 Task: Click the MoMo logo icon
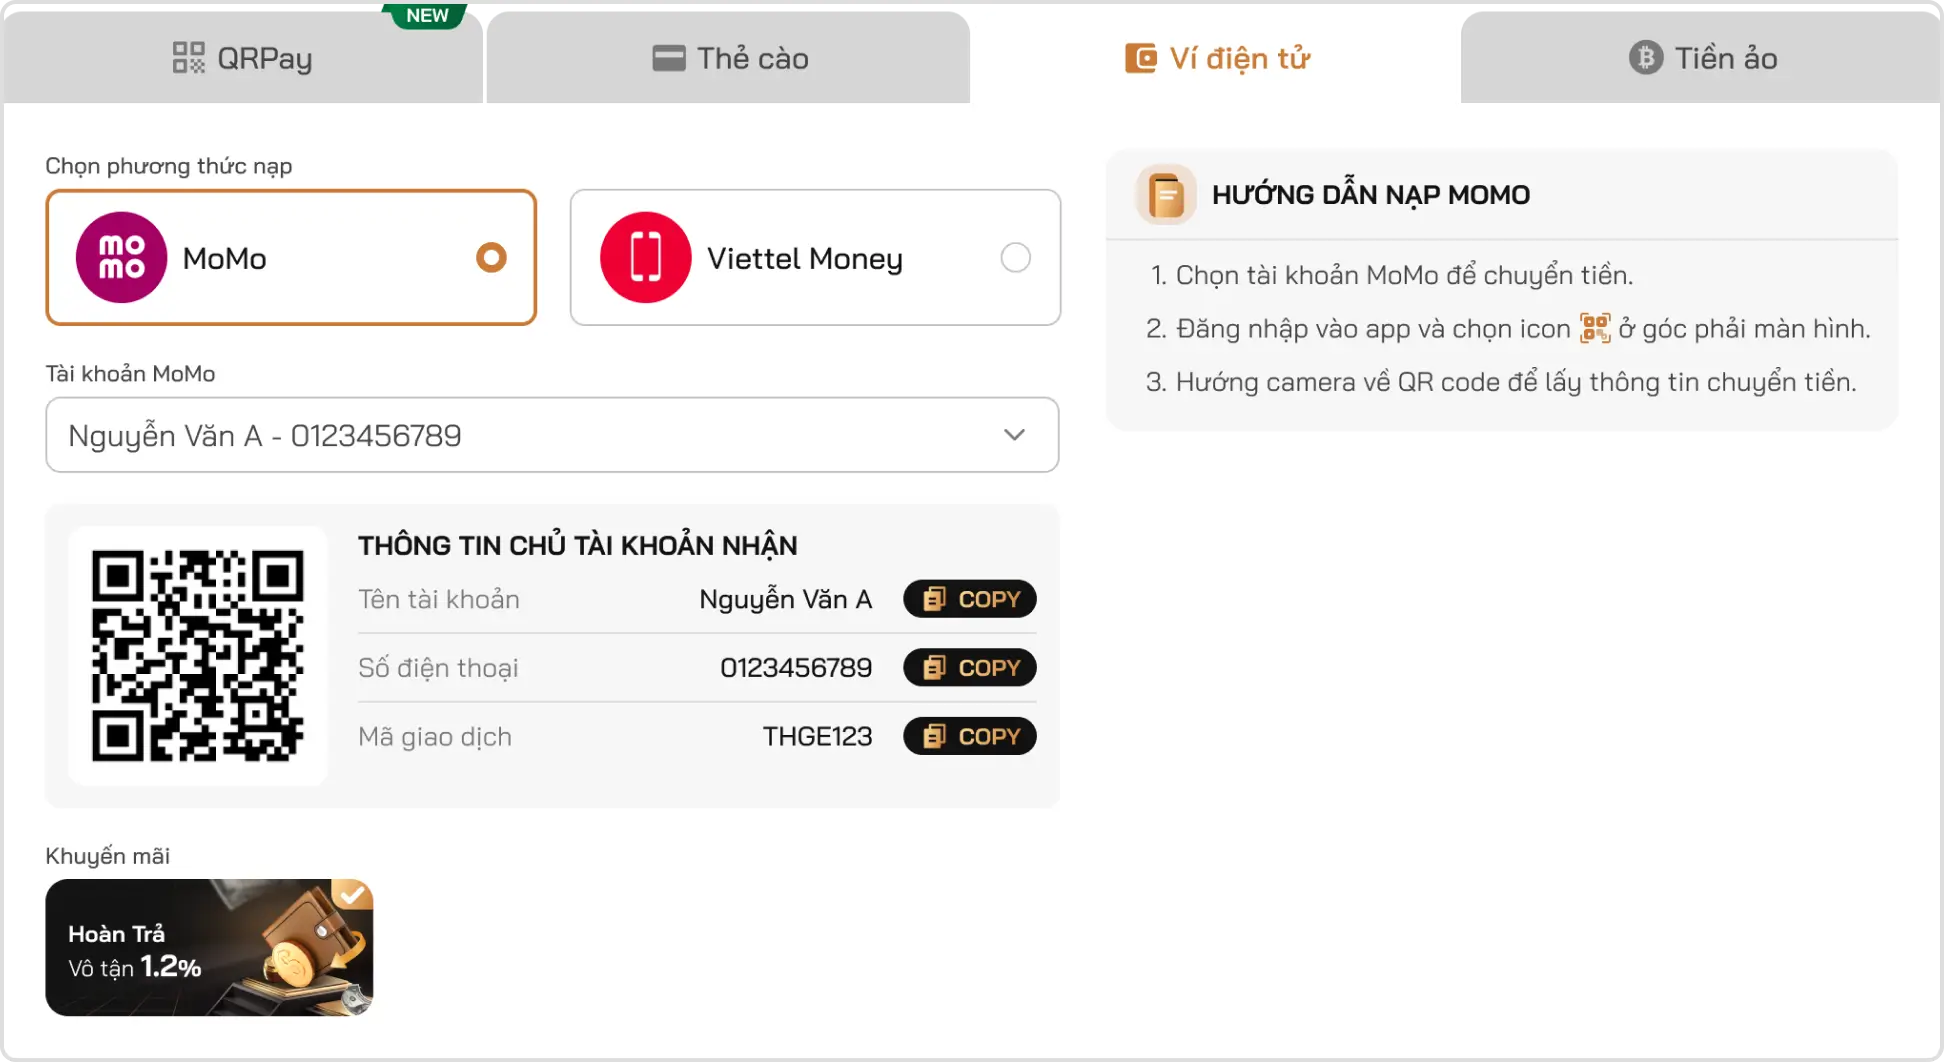point(121,258)
